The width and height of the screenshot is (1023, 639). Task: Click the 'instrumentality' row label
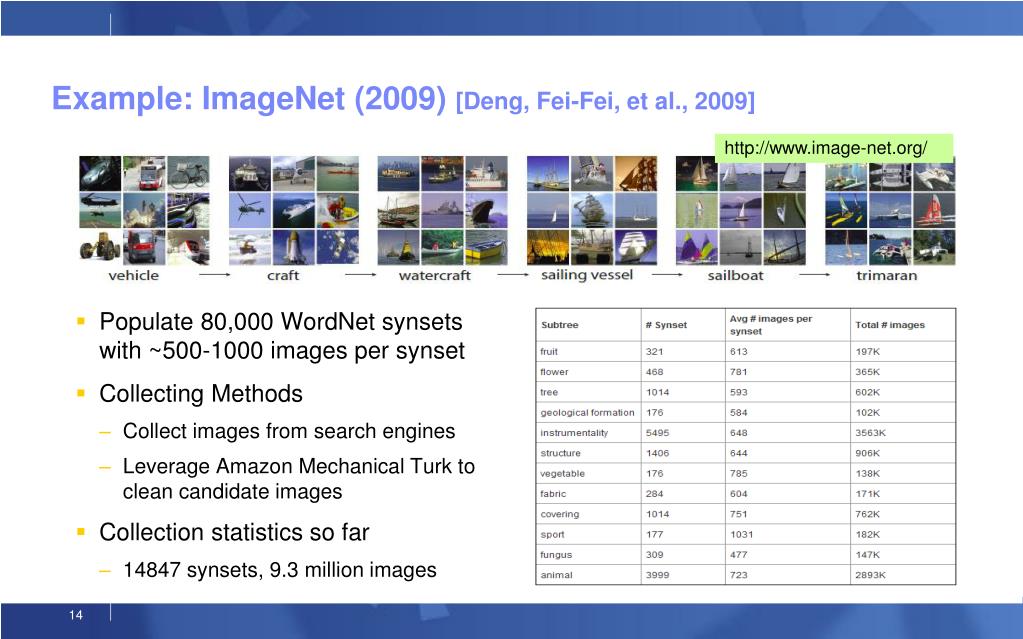pyautogui.click(x=574, y=433)
